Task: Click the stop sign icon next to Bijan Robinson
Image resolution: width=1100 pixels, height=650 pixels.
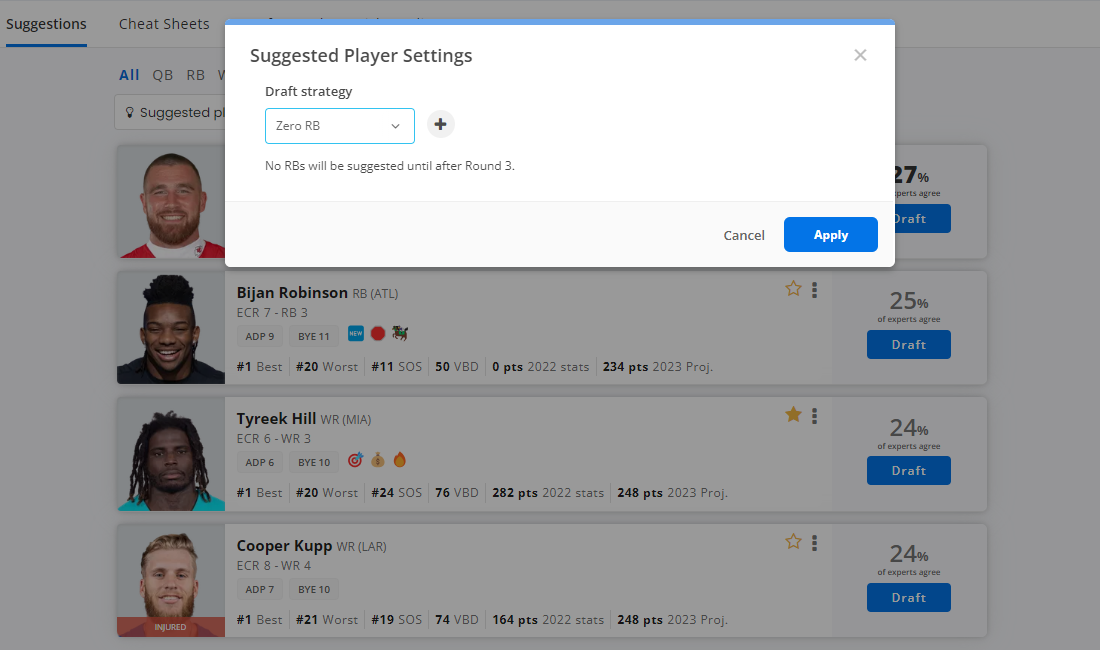Action: click(377, 332)
